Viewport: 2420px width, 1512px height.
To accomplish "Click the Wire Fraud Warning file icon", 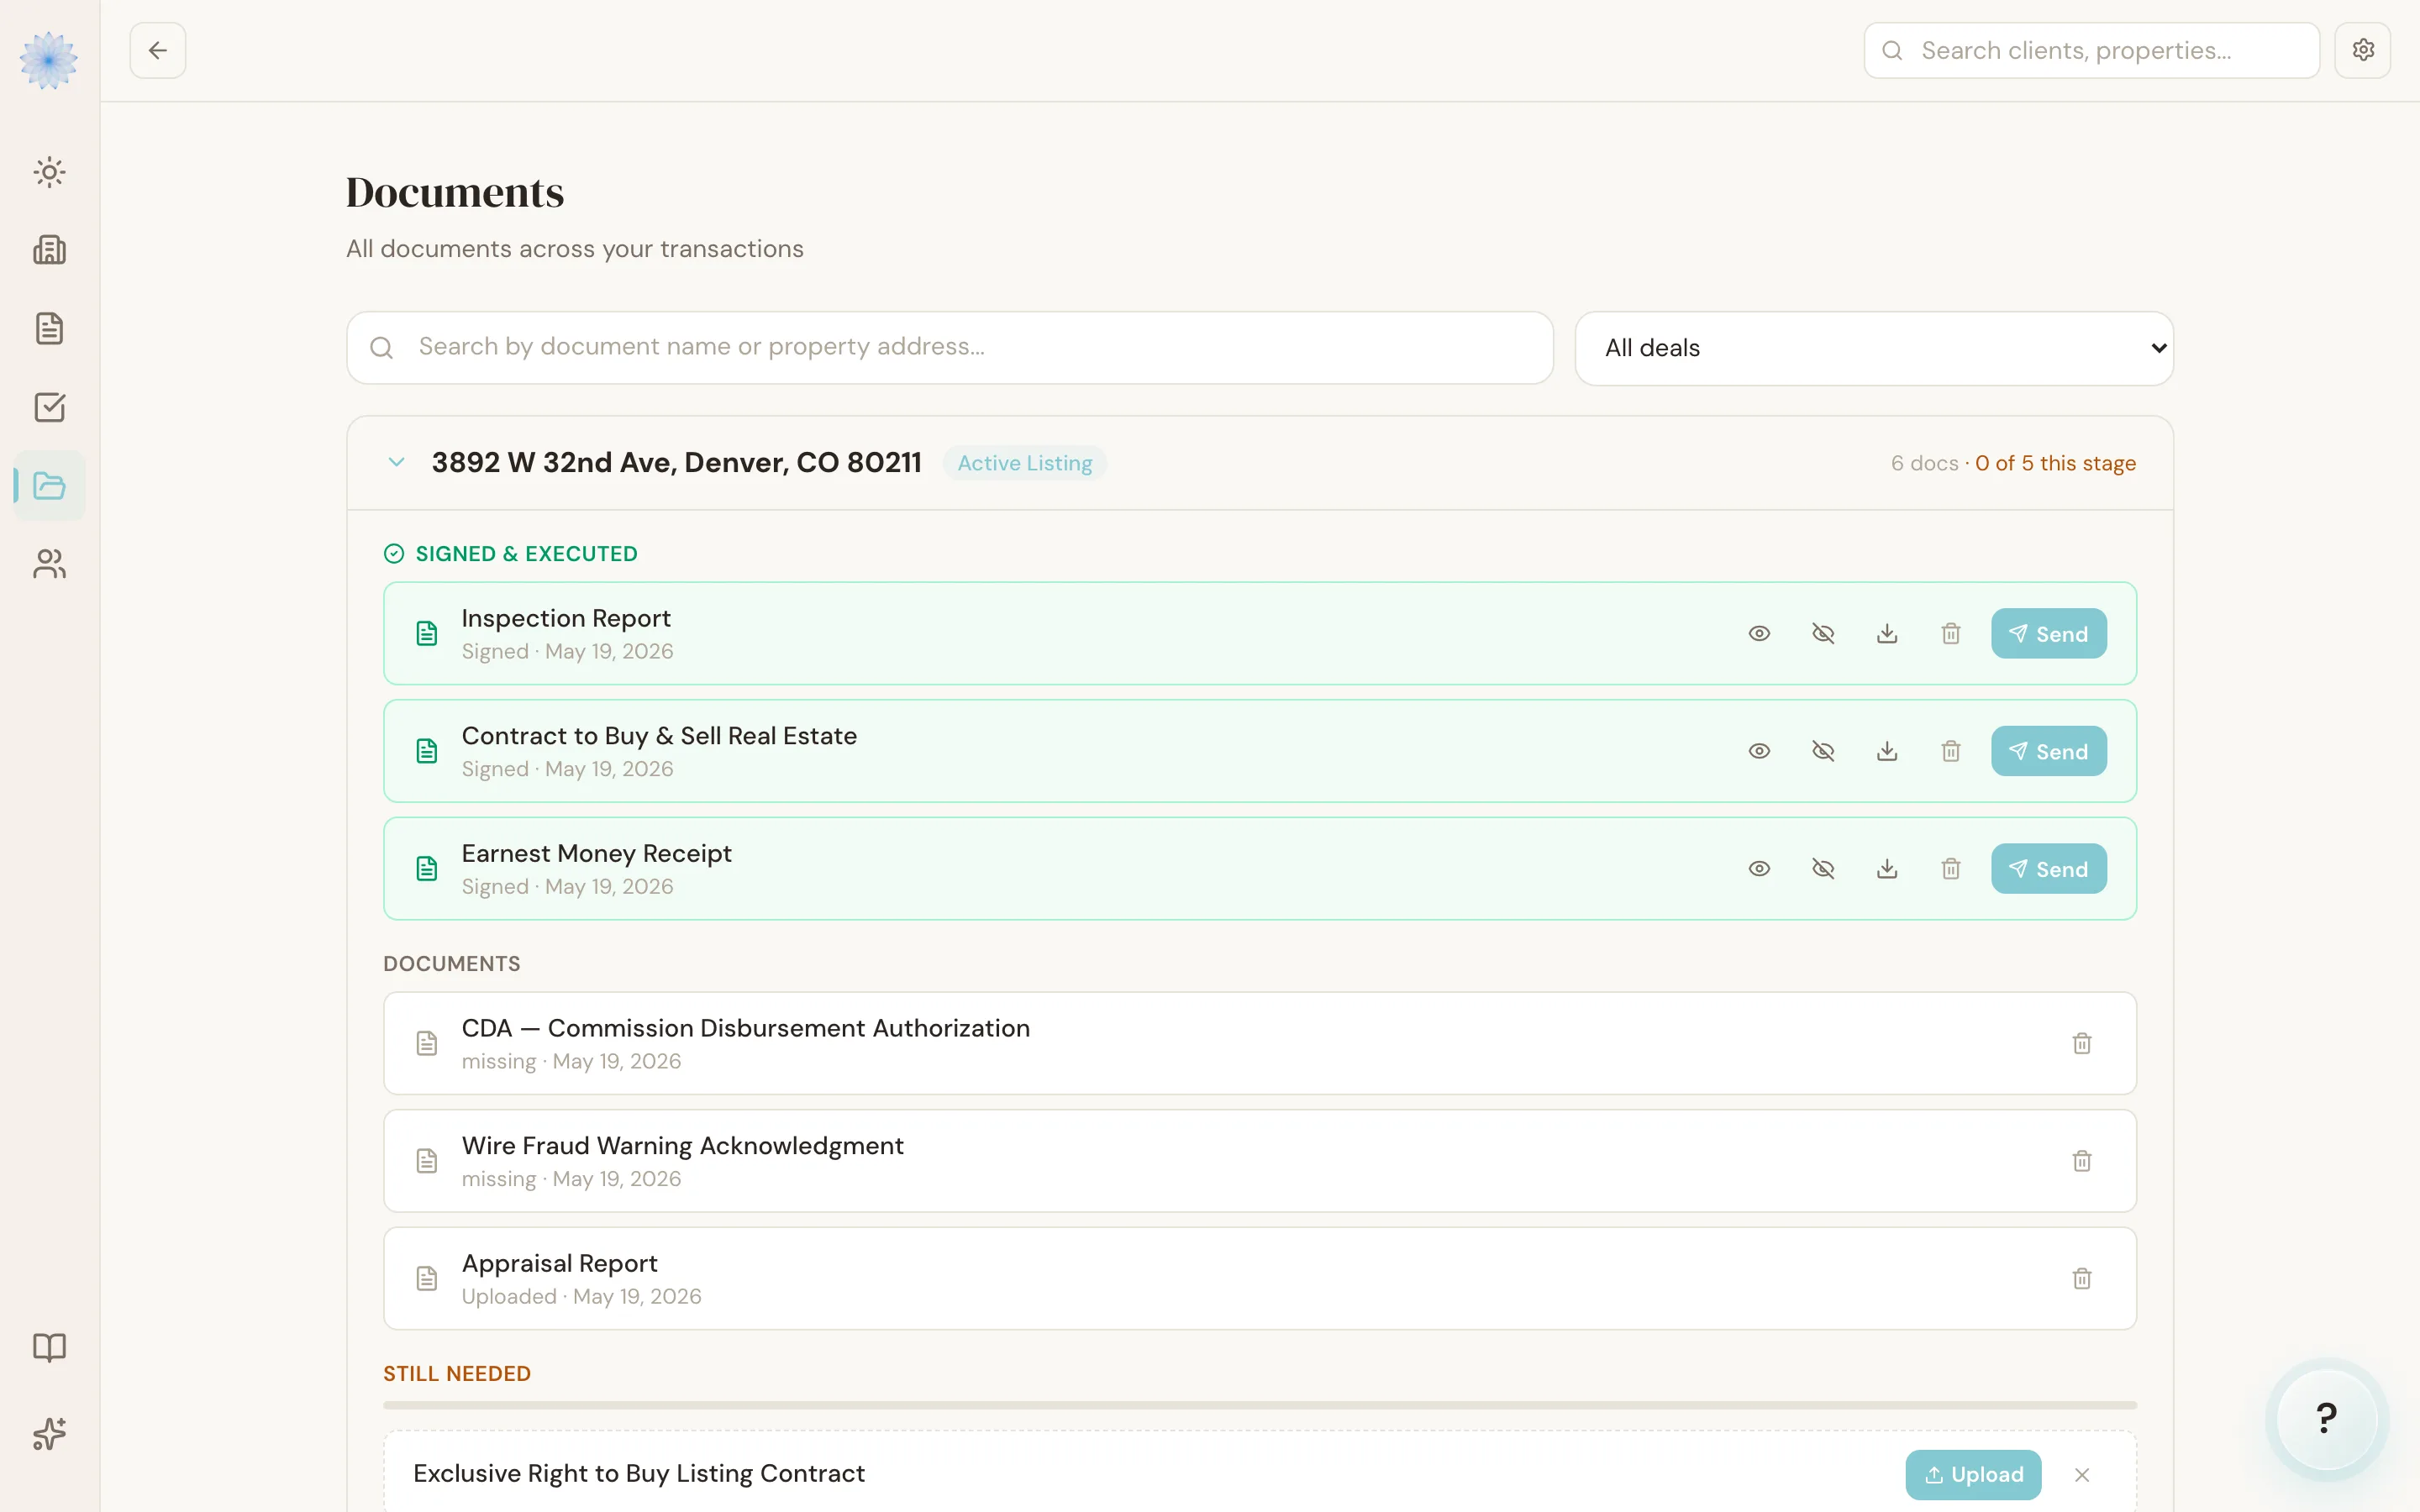I will tap(427, 1161).
